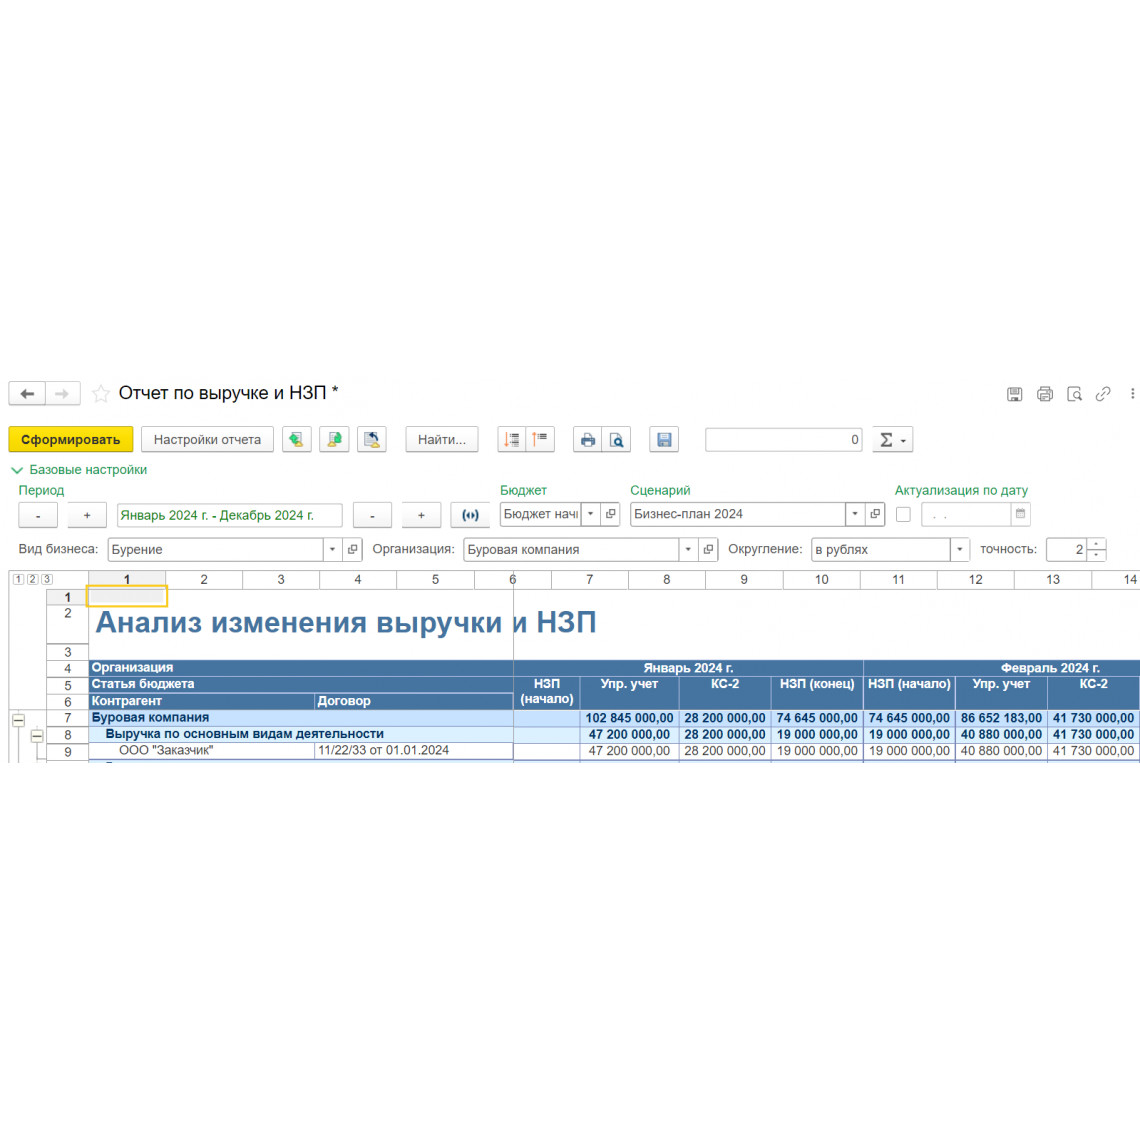The image size is (1140, 1140).
Task: Go back with the left arrow button
Action: point(27,393)
